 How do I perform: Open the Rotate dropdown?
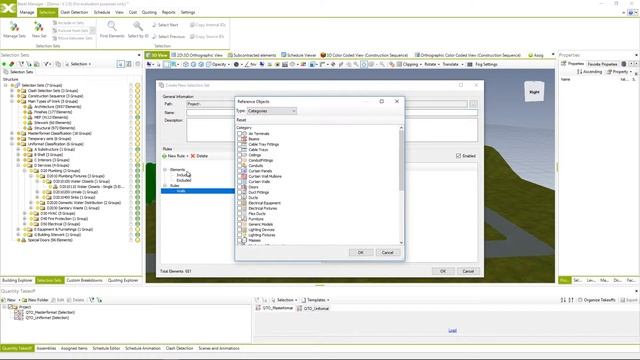tap(432, 64)
